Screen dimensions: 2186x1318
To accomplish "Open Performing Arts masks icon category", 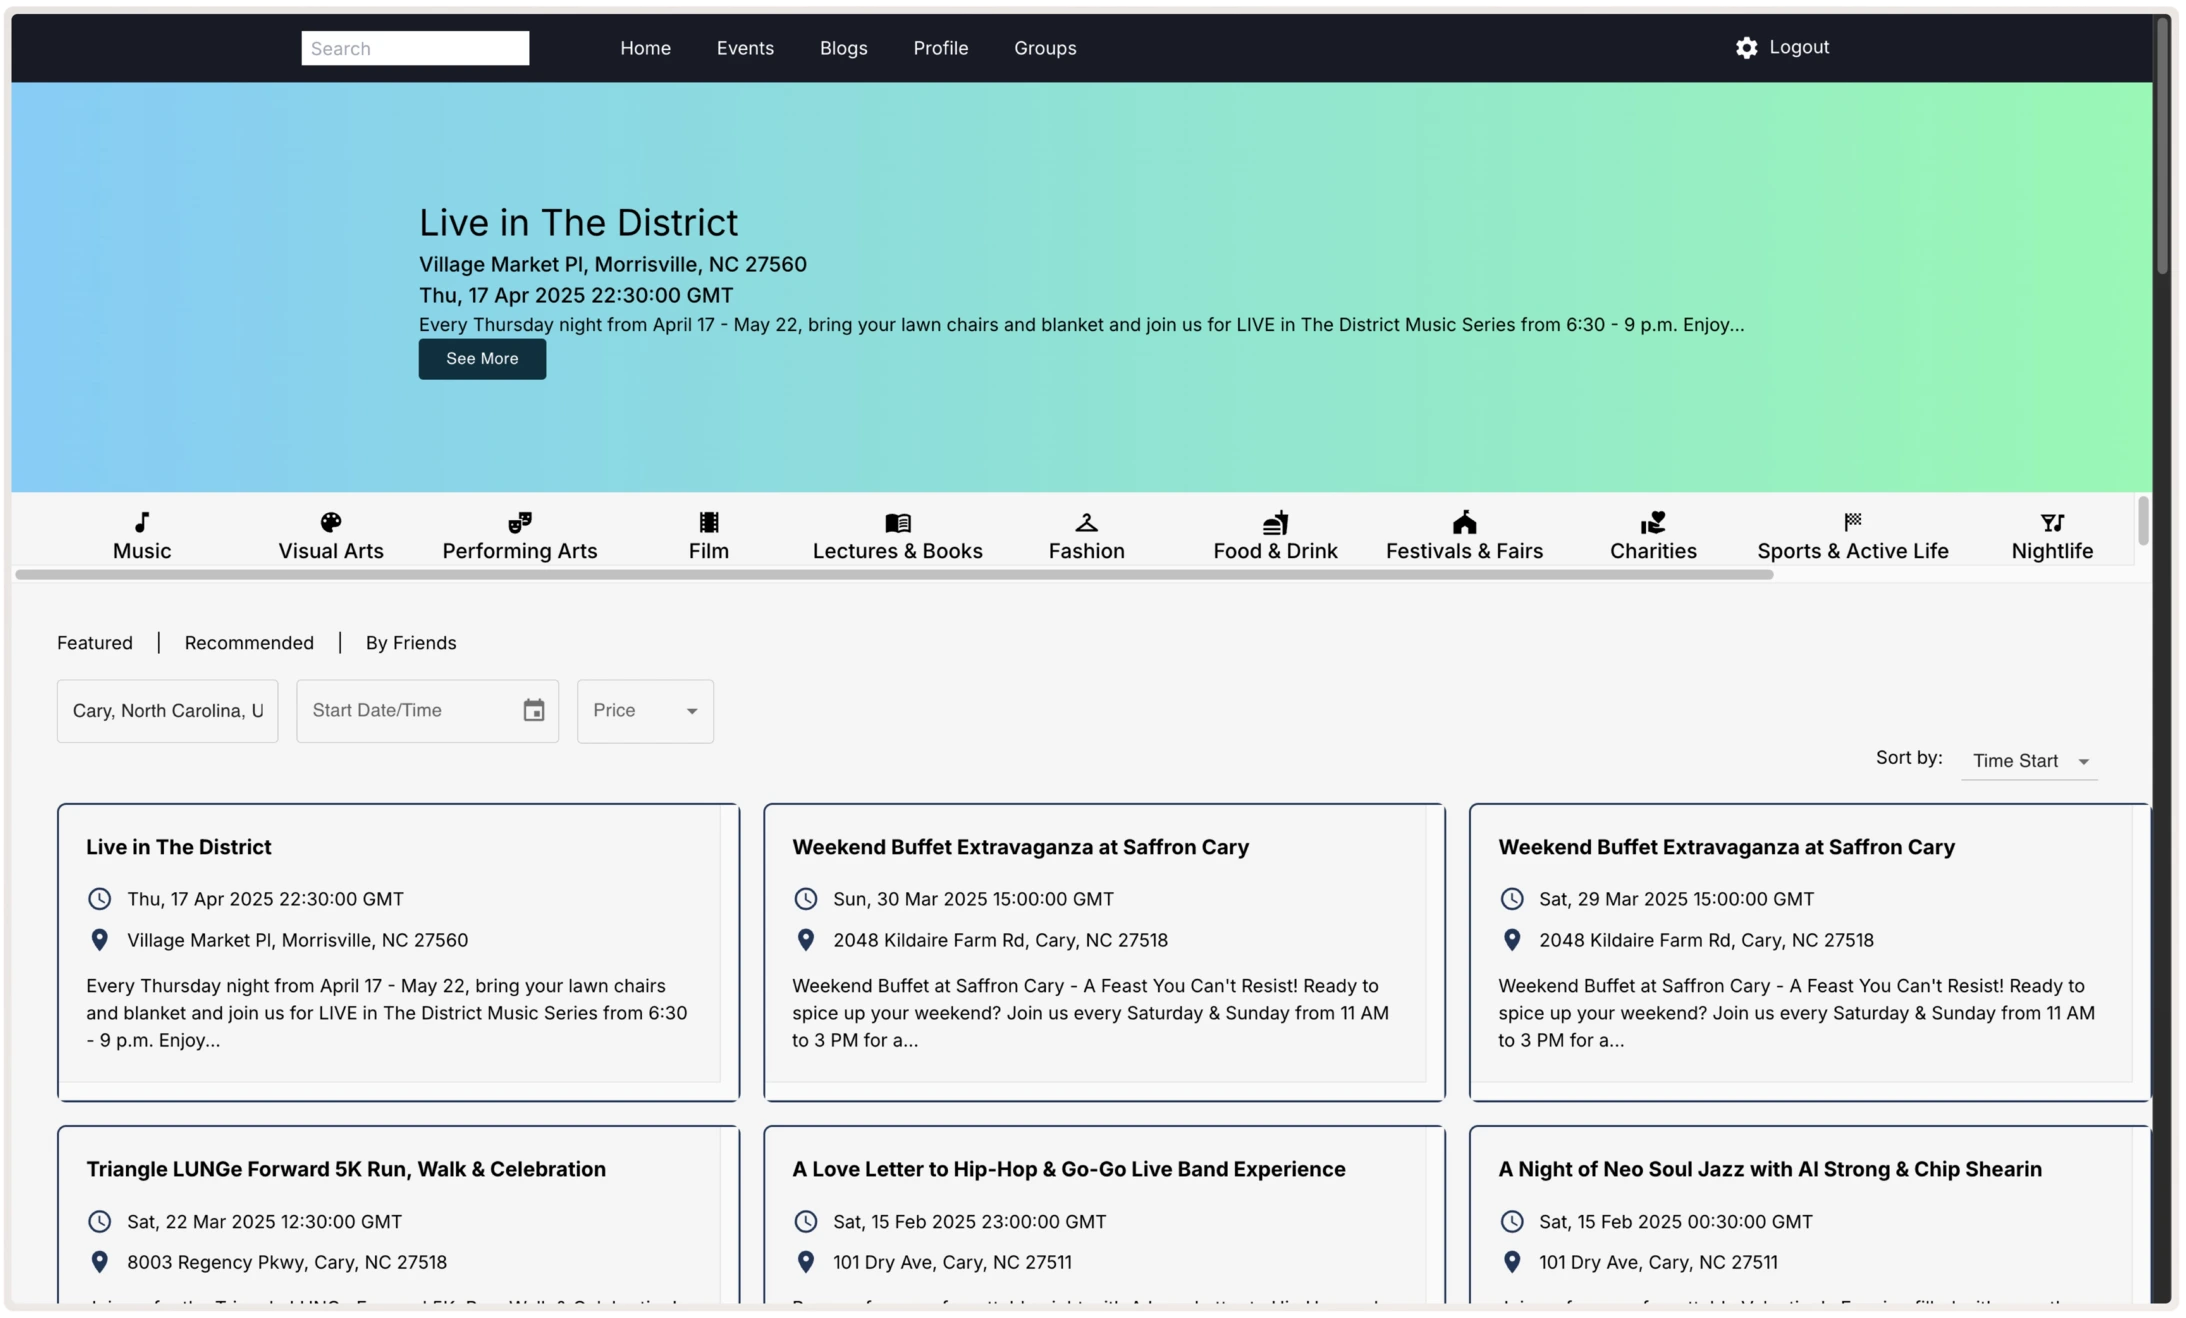I will tap(519, 522).
